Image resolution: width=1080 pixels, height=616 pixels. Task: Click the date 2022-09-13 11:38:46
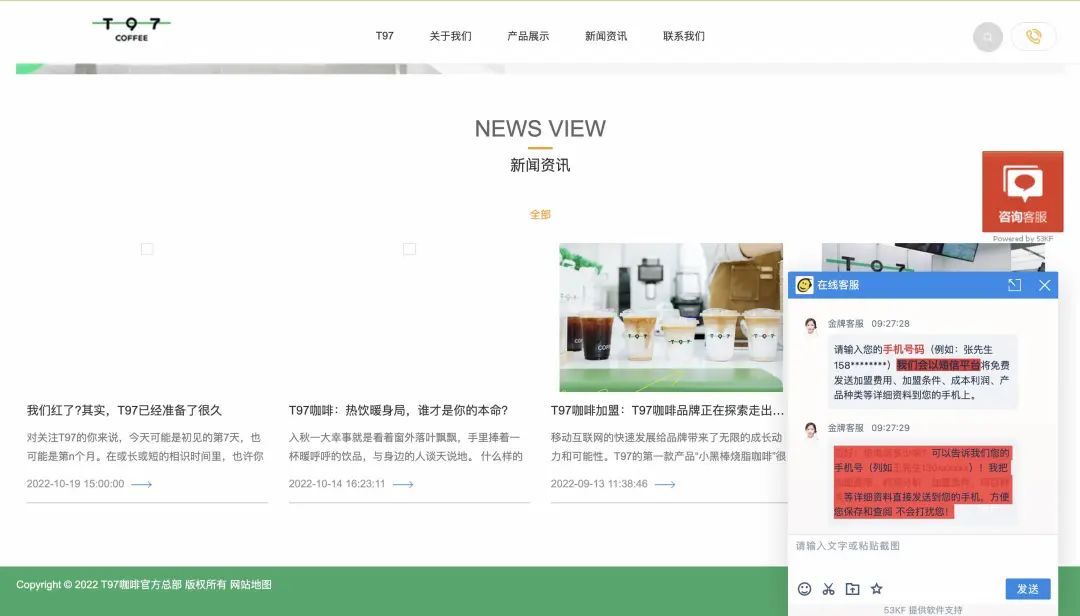pos(599,484)
